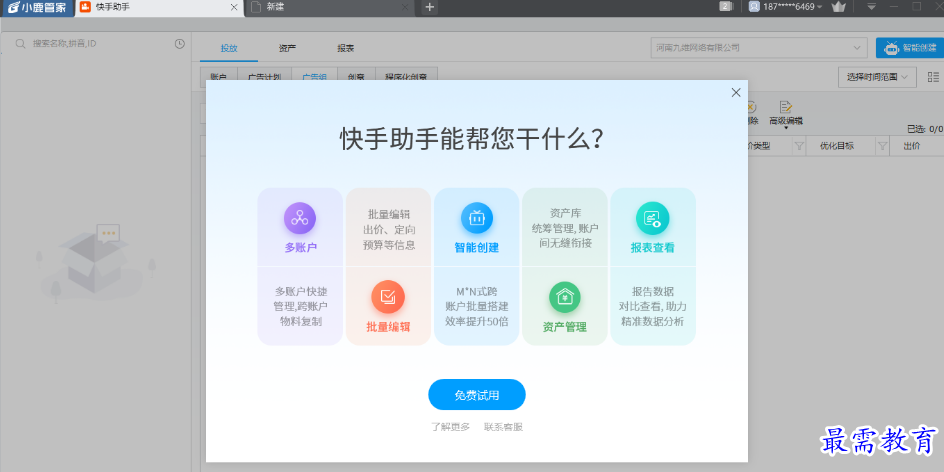The width and height of the screenshot is (944, 472).
Task: Click the filter funnel left of 优化目标 column
Action: [799, 146]
